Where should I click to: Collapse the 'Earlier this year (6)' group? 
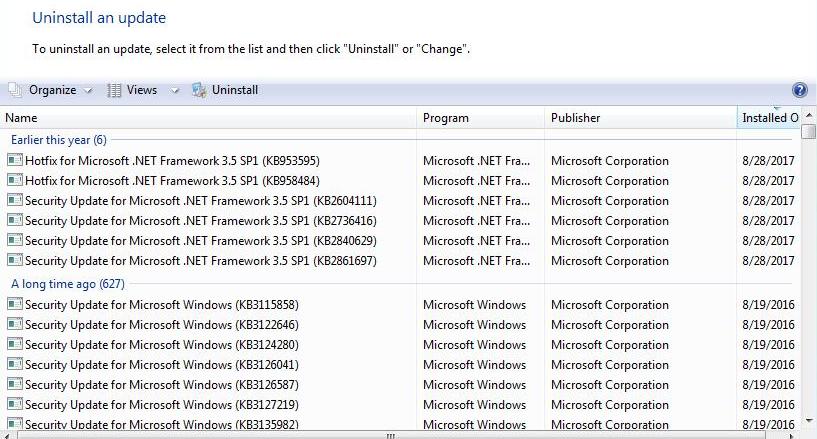(x=58, y=140)
